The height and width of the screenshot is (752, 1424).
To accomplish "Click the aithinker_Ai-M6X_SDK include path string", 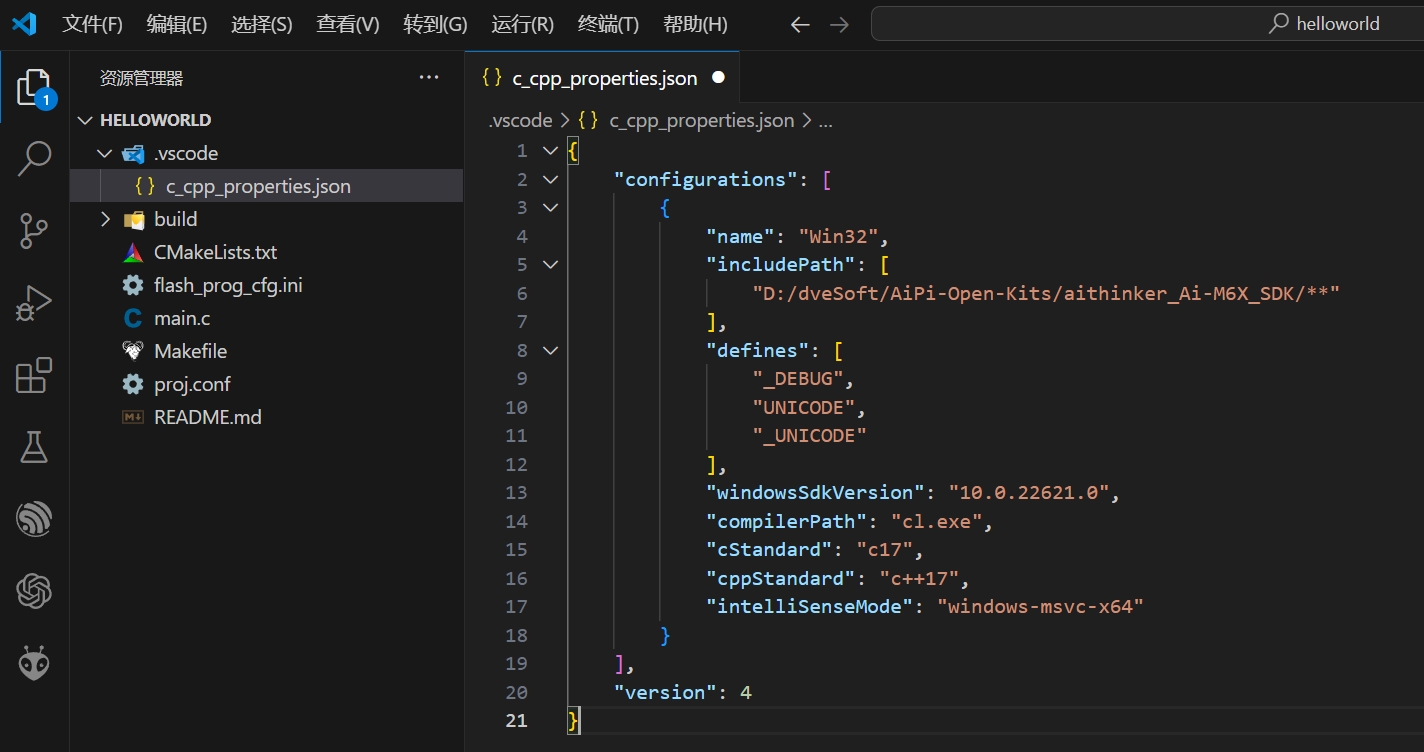I will tap(1044, 293).
